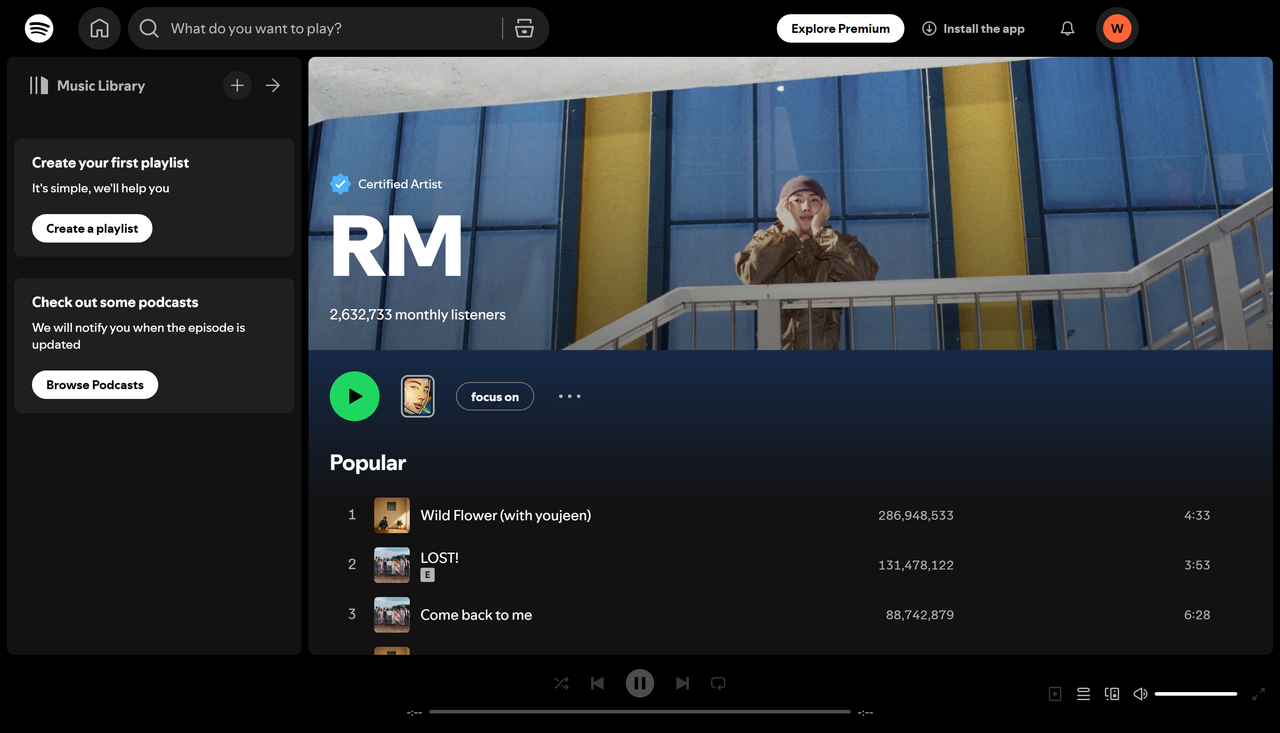Expand Music Library with arrow icon
This screenshot has width=1280, height=733.
click(273, 86)
